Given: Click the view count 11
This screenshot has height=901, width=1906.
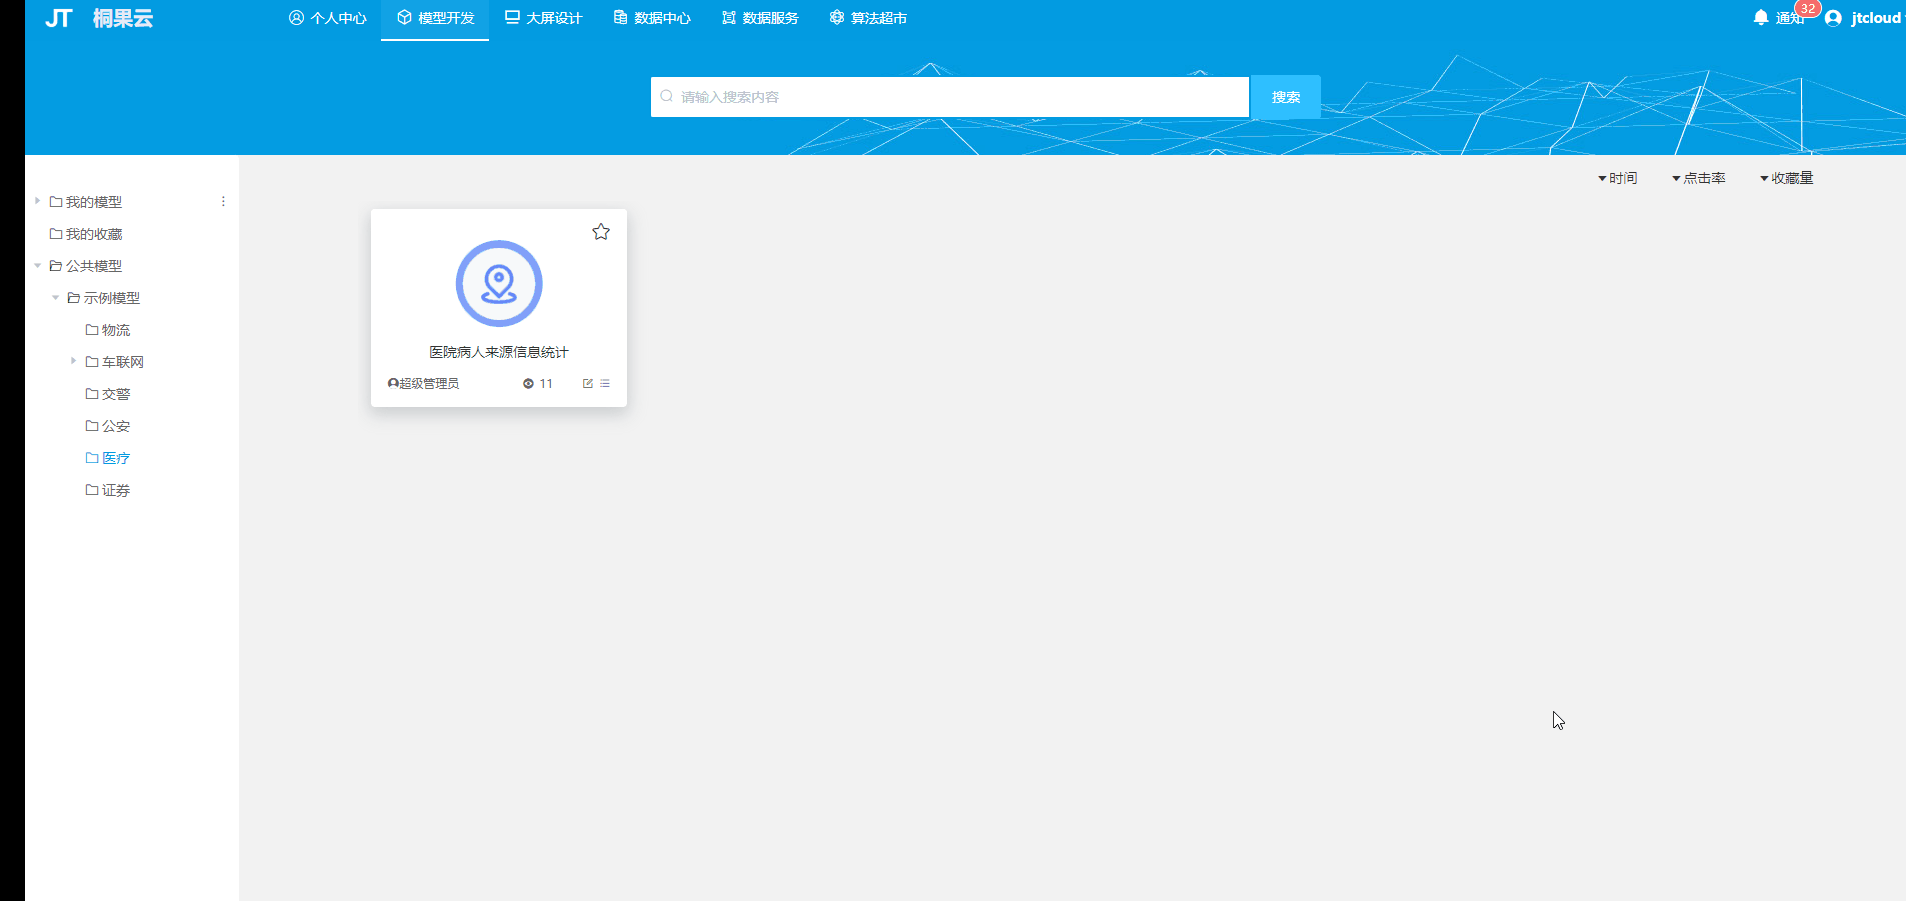Looking at the screenshot, I should pos(546,383).
